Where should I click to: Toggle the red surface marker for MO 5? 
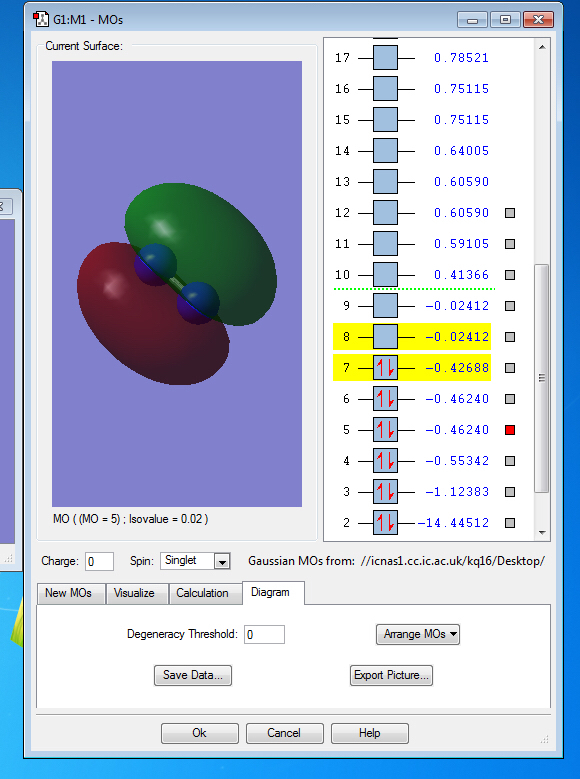tap(510, 430)
